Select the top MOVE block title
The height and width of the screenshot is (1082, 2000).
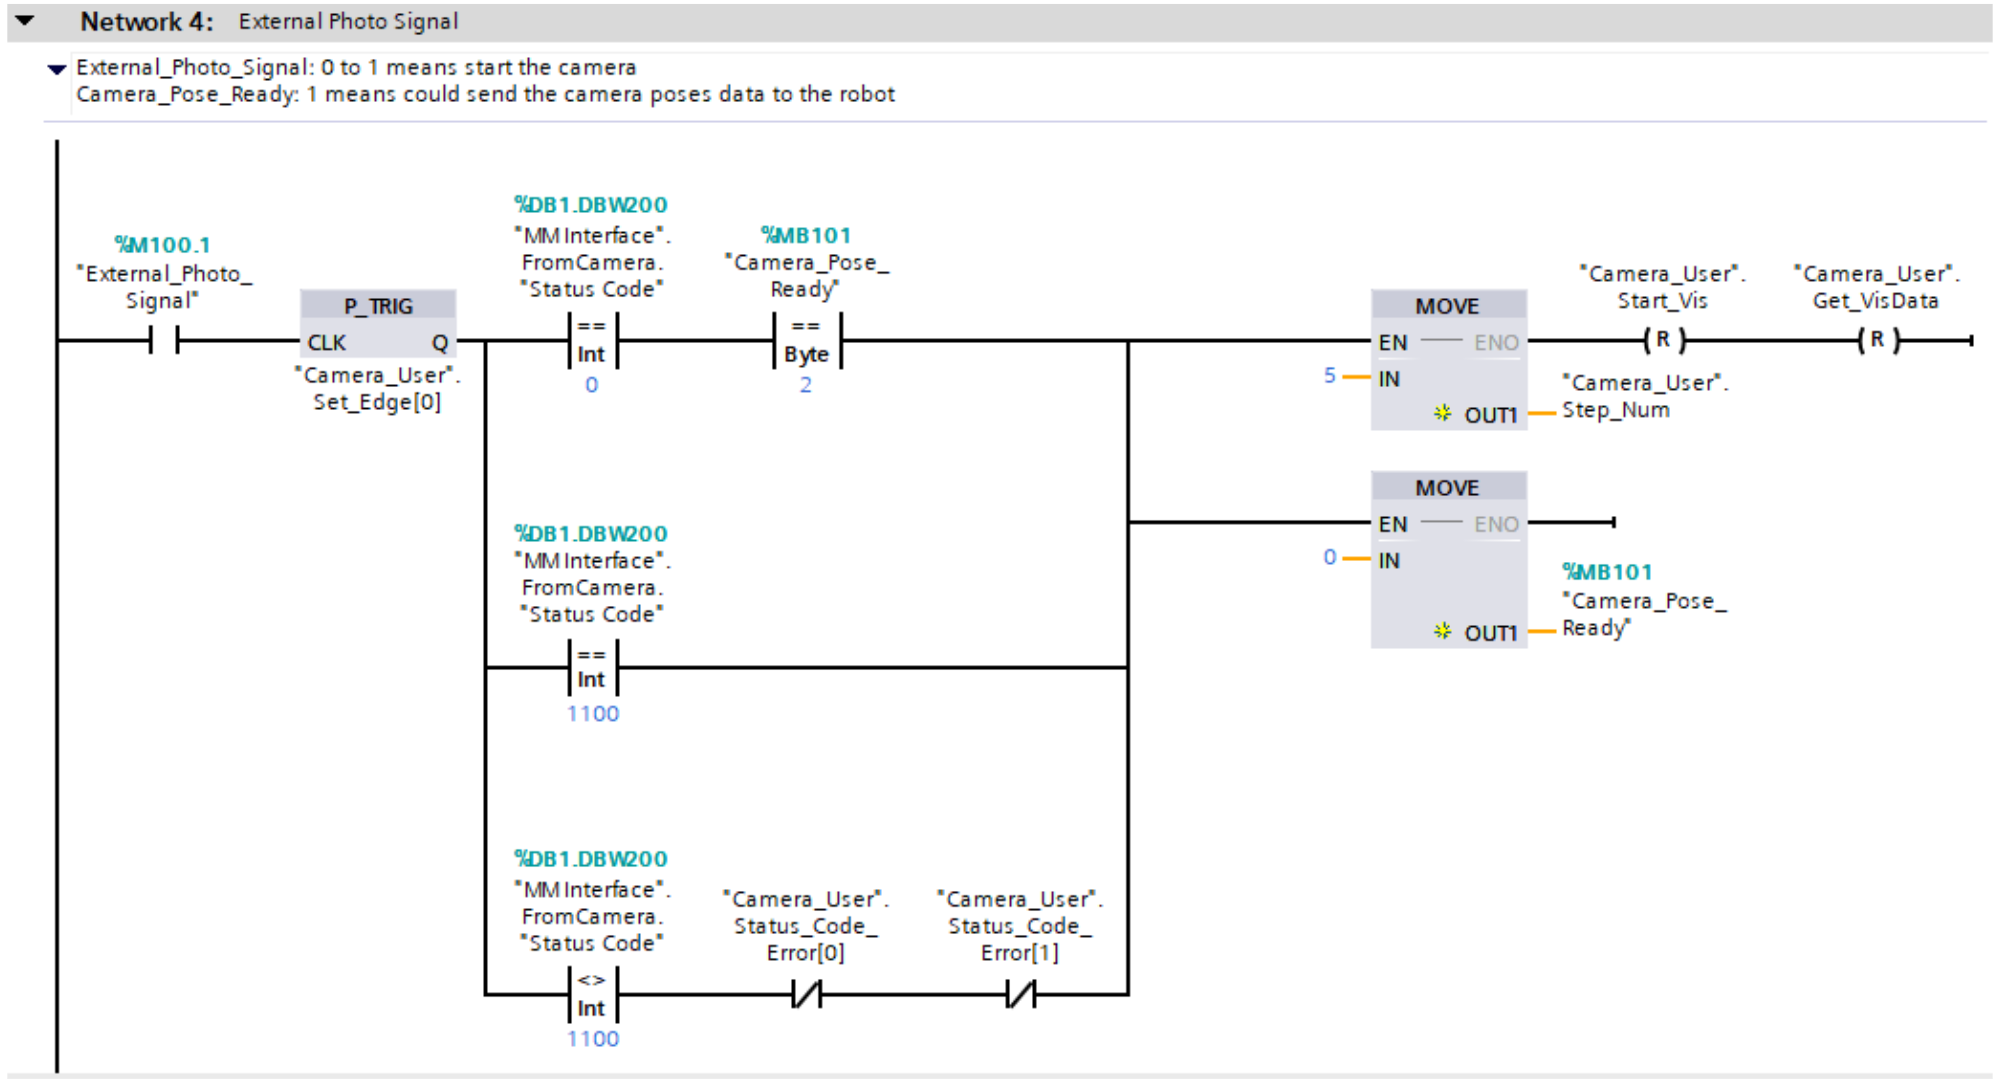point(1447,306)
